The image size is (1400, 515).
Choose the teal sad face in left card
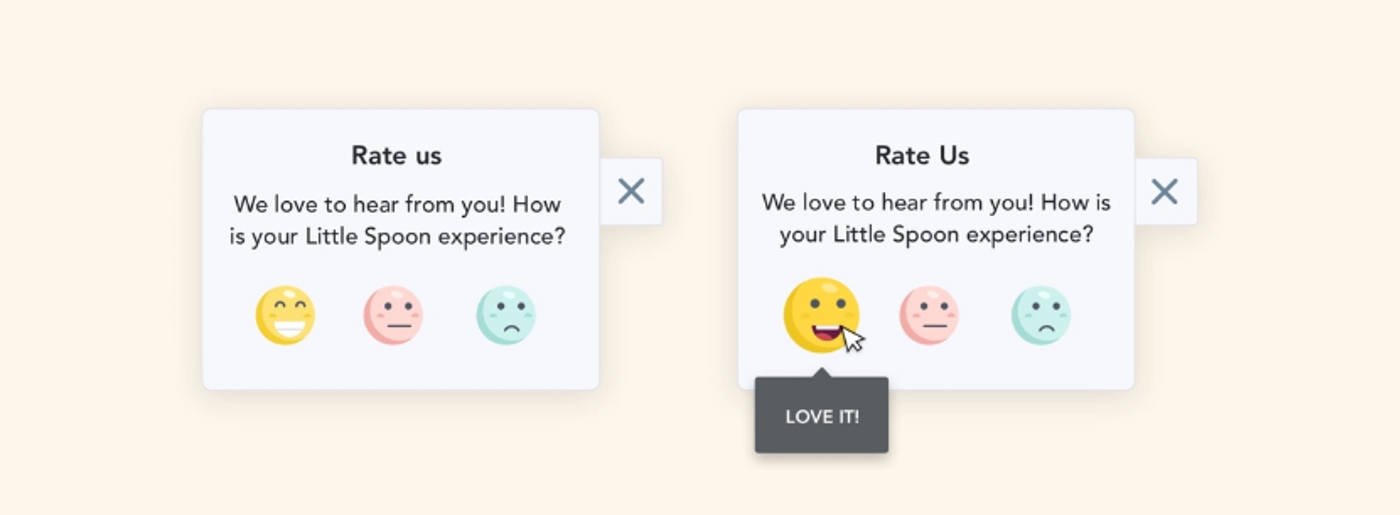(506, 315)
